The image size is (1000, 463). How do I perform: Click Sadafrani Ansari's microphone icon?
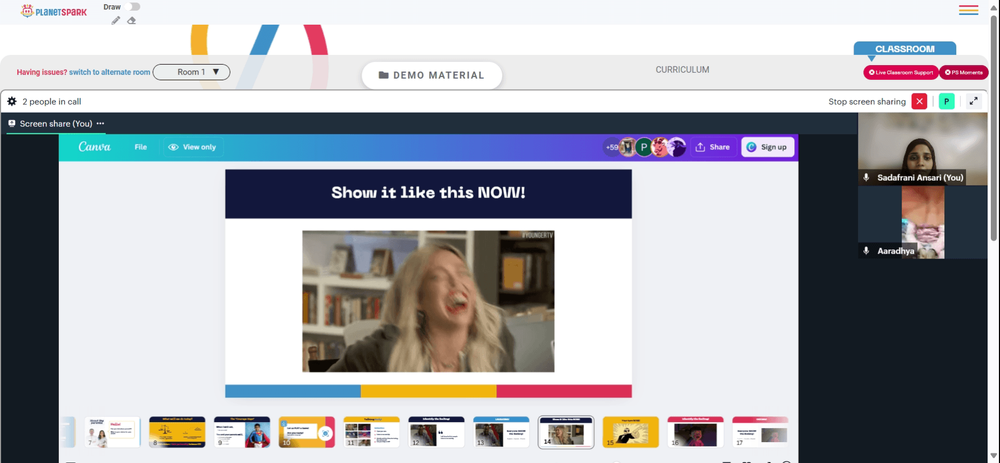click(866, 177)
